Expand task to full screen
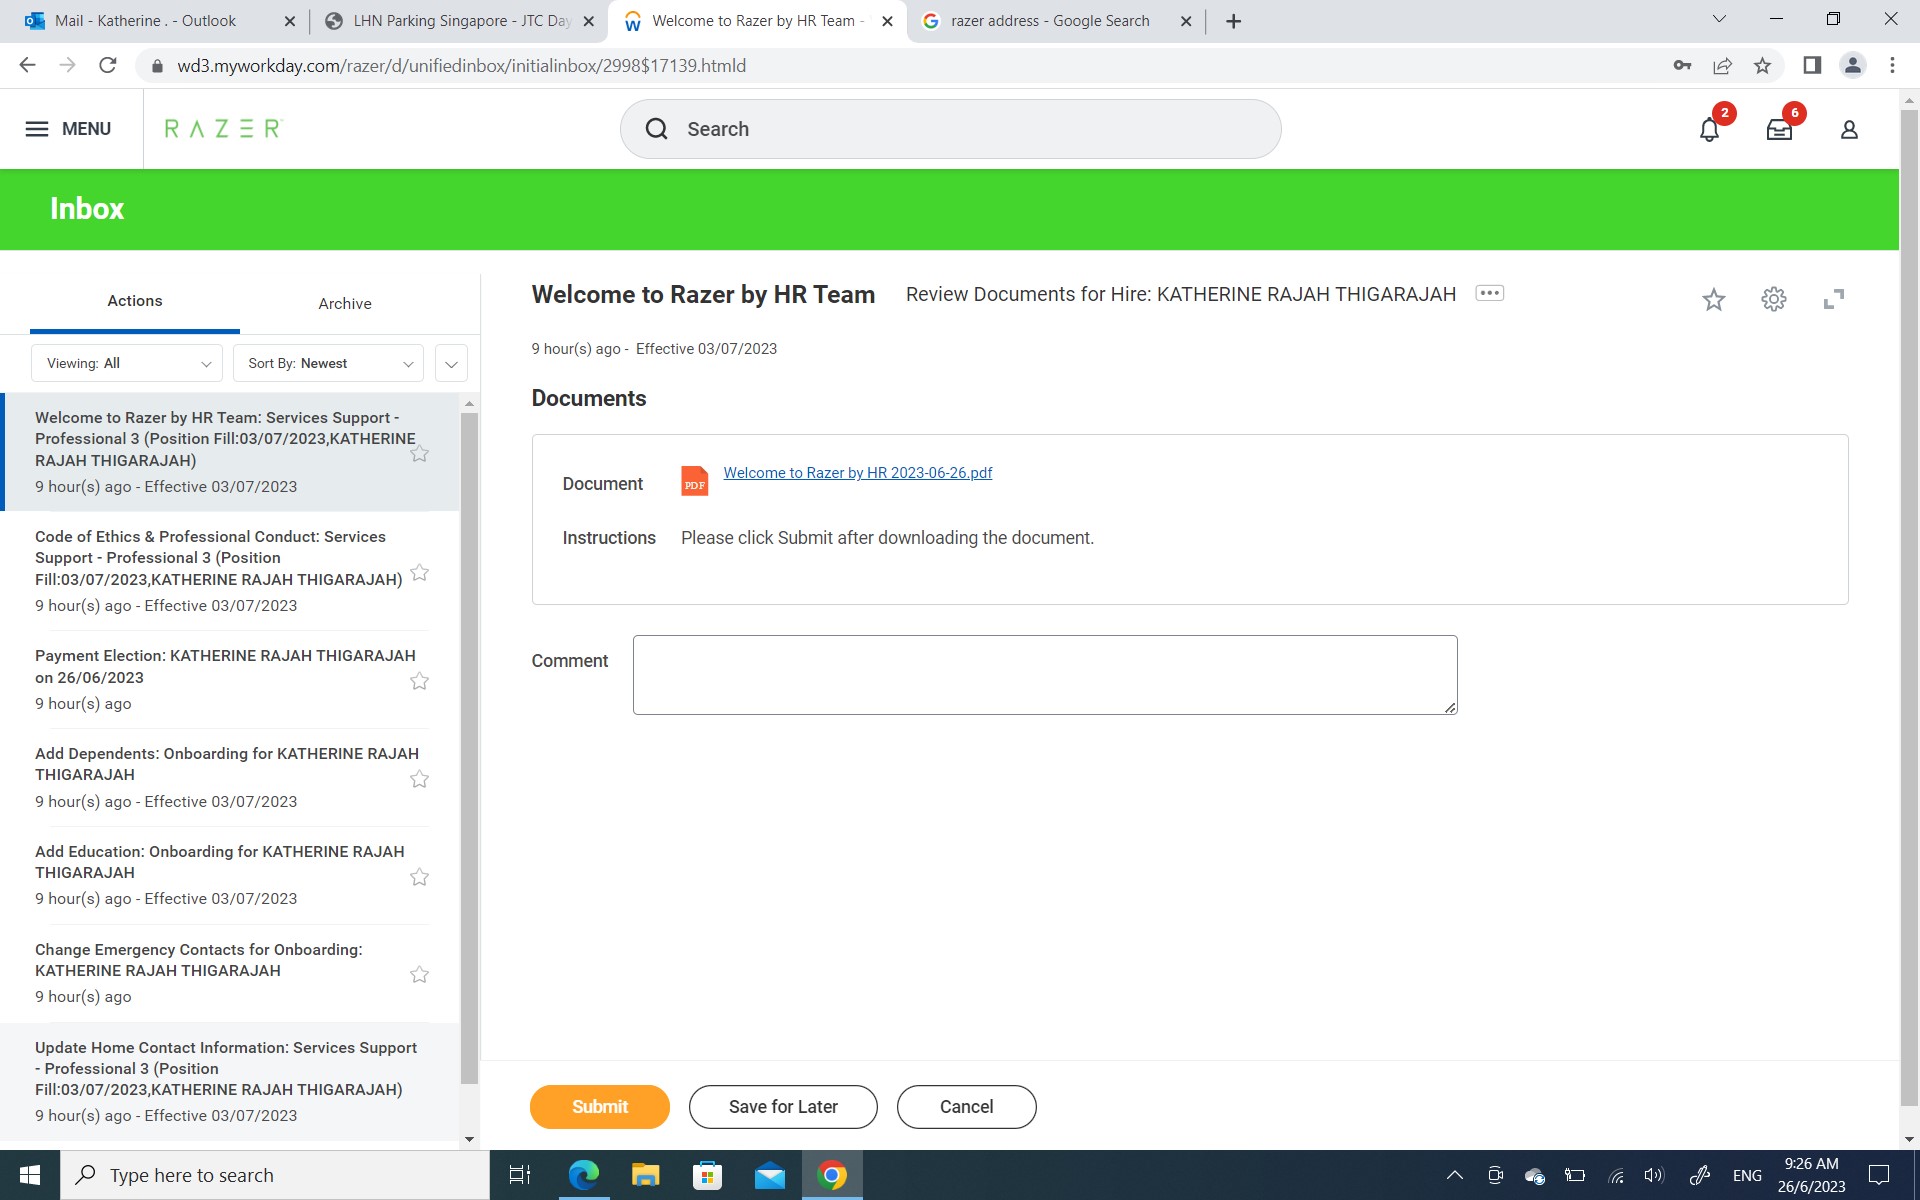 [1834, 299]
